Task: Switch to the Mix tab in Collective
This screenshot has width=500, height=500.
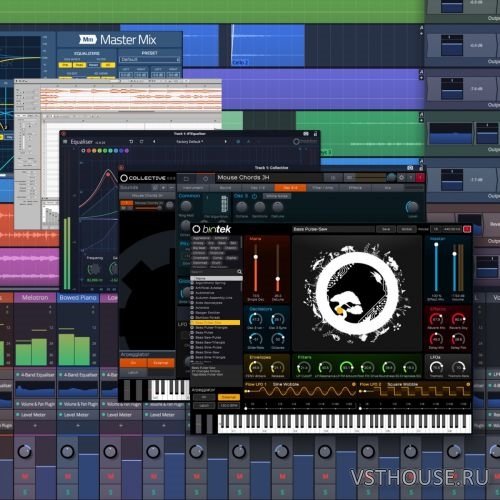Action: 388,188
